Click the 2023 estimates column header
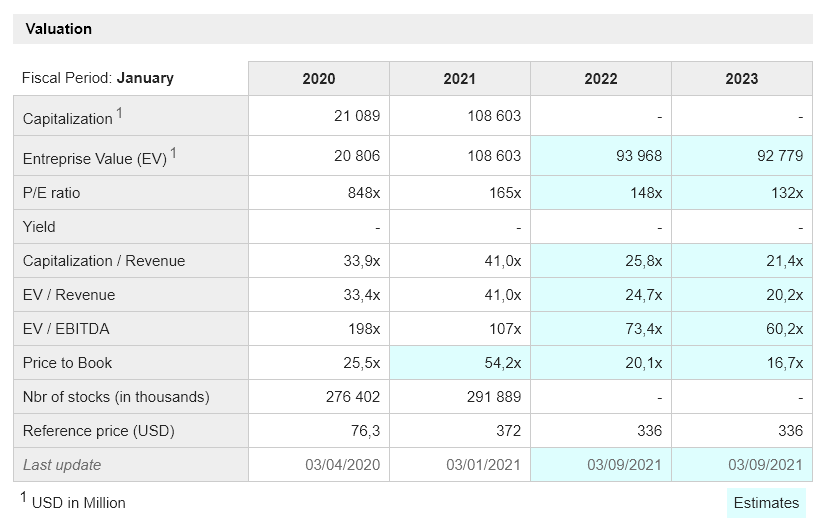 [x=741, y=79]
